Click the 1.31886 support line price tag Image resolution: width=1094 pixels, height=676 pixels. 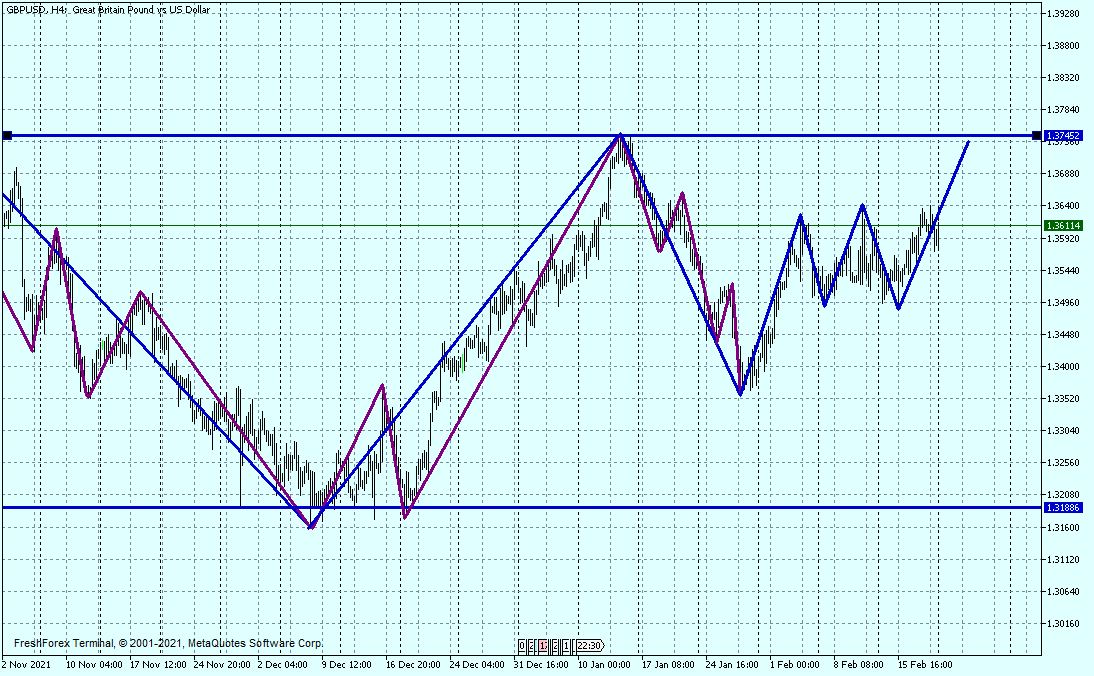tap(1063, 508)
